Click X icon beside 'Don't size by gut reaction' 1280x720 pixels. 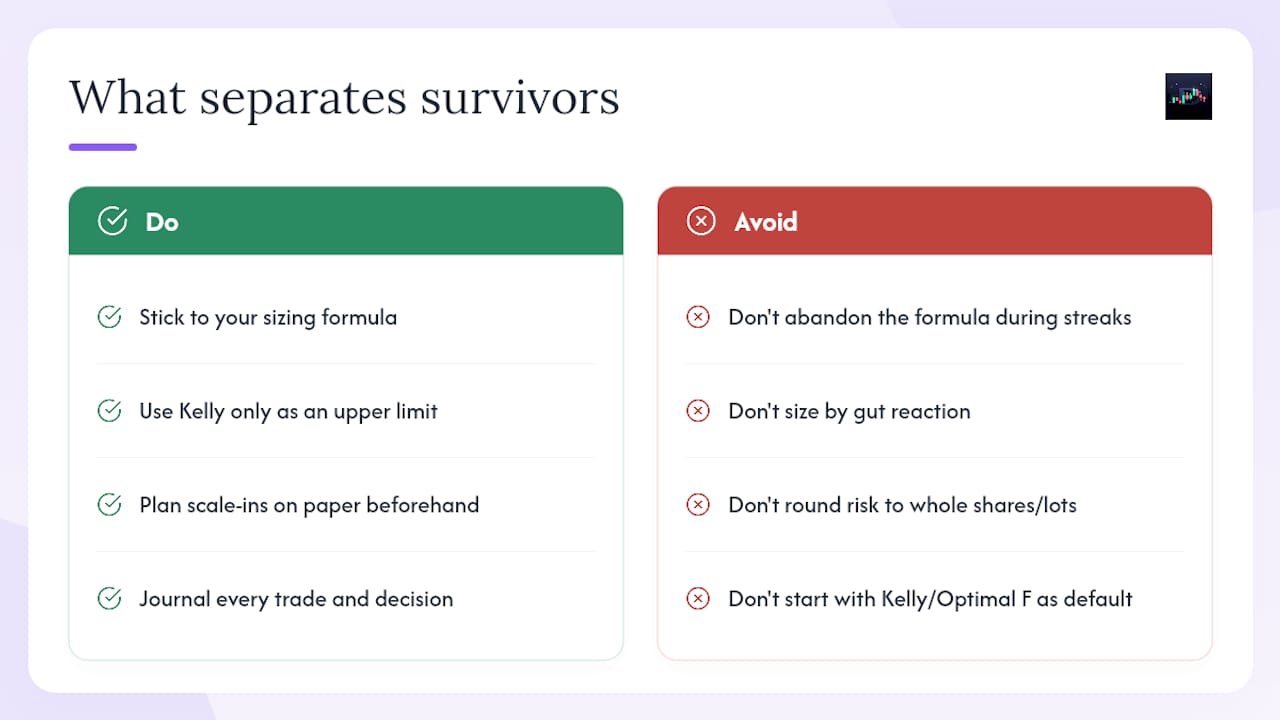tap(698, 411)
